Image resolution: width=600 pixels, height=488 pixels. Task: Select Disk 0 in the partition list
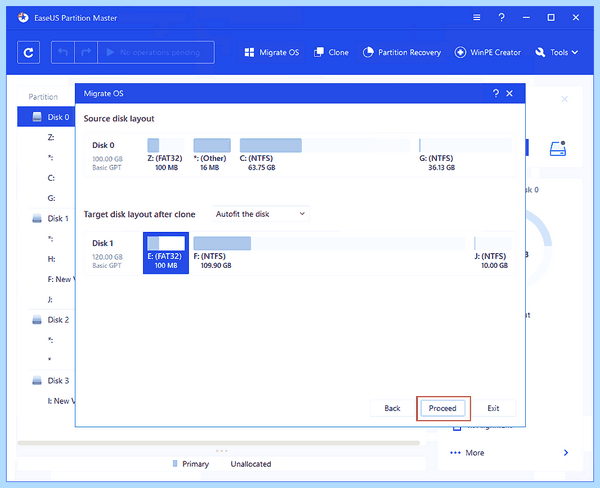click(46, 117)
